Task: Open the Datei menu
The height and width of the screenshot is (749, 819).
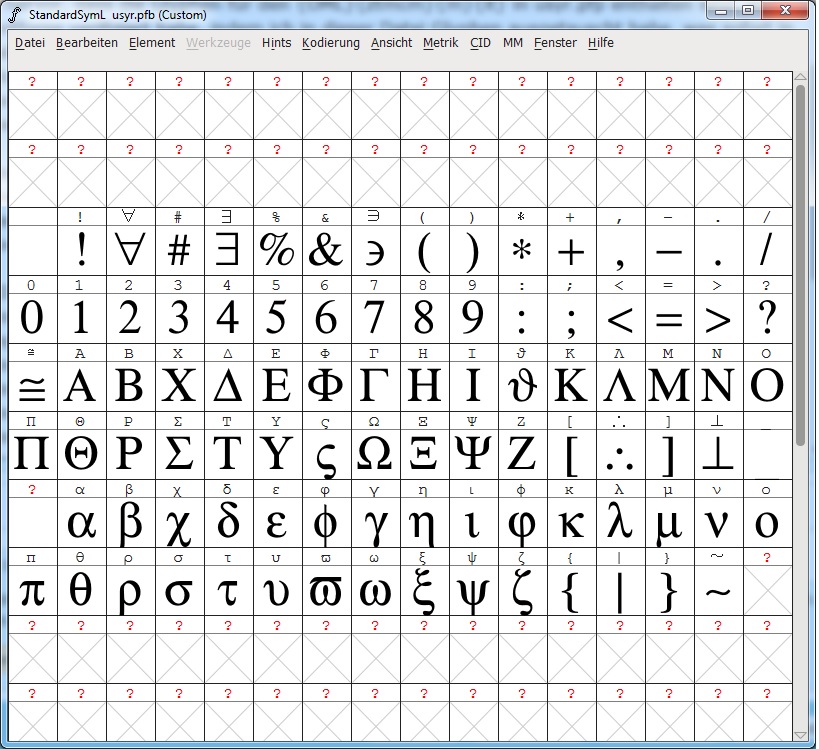Action: pyautogui.click(x=30, y=43)
